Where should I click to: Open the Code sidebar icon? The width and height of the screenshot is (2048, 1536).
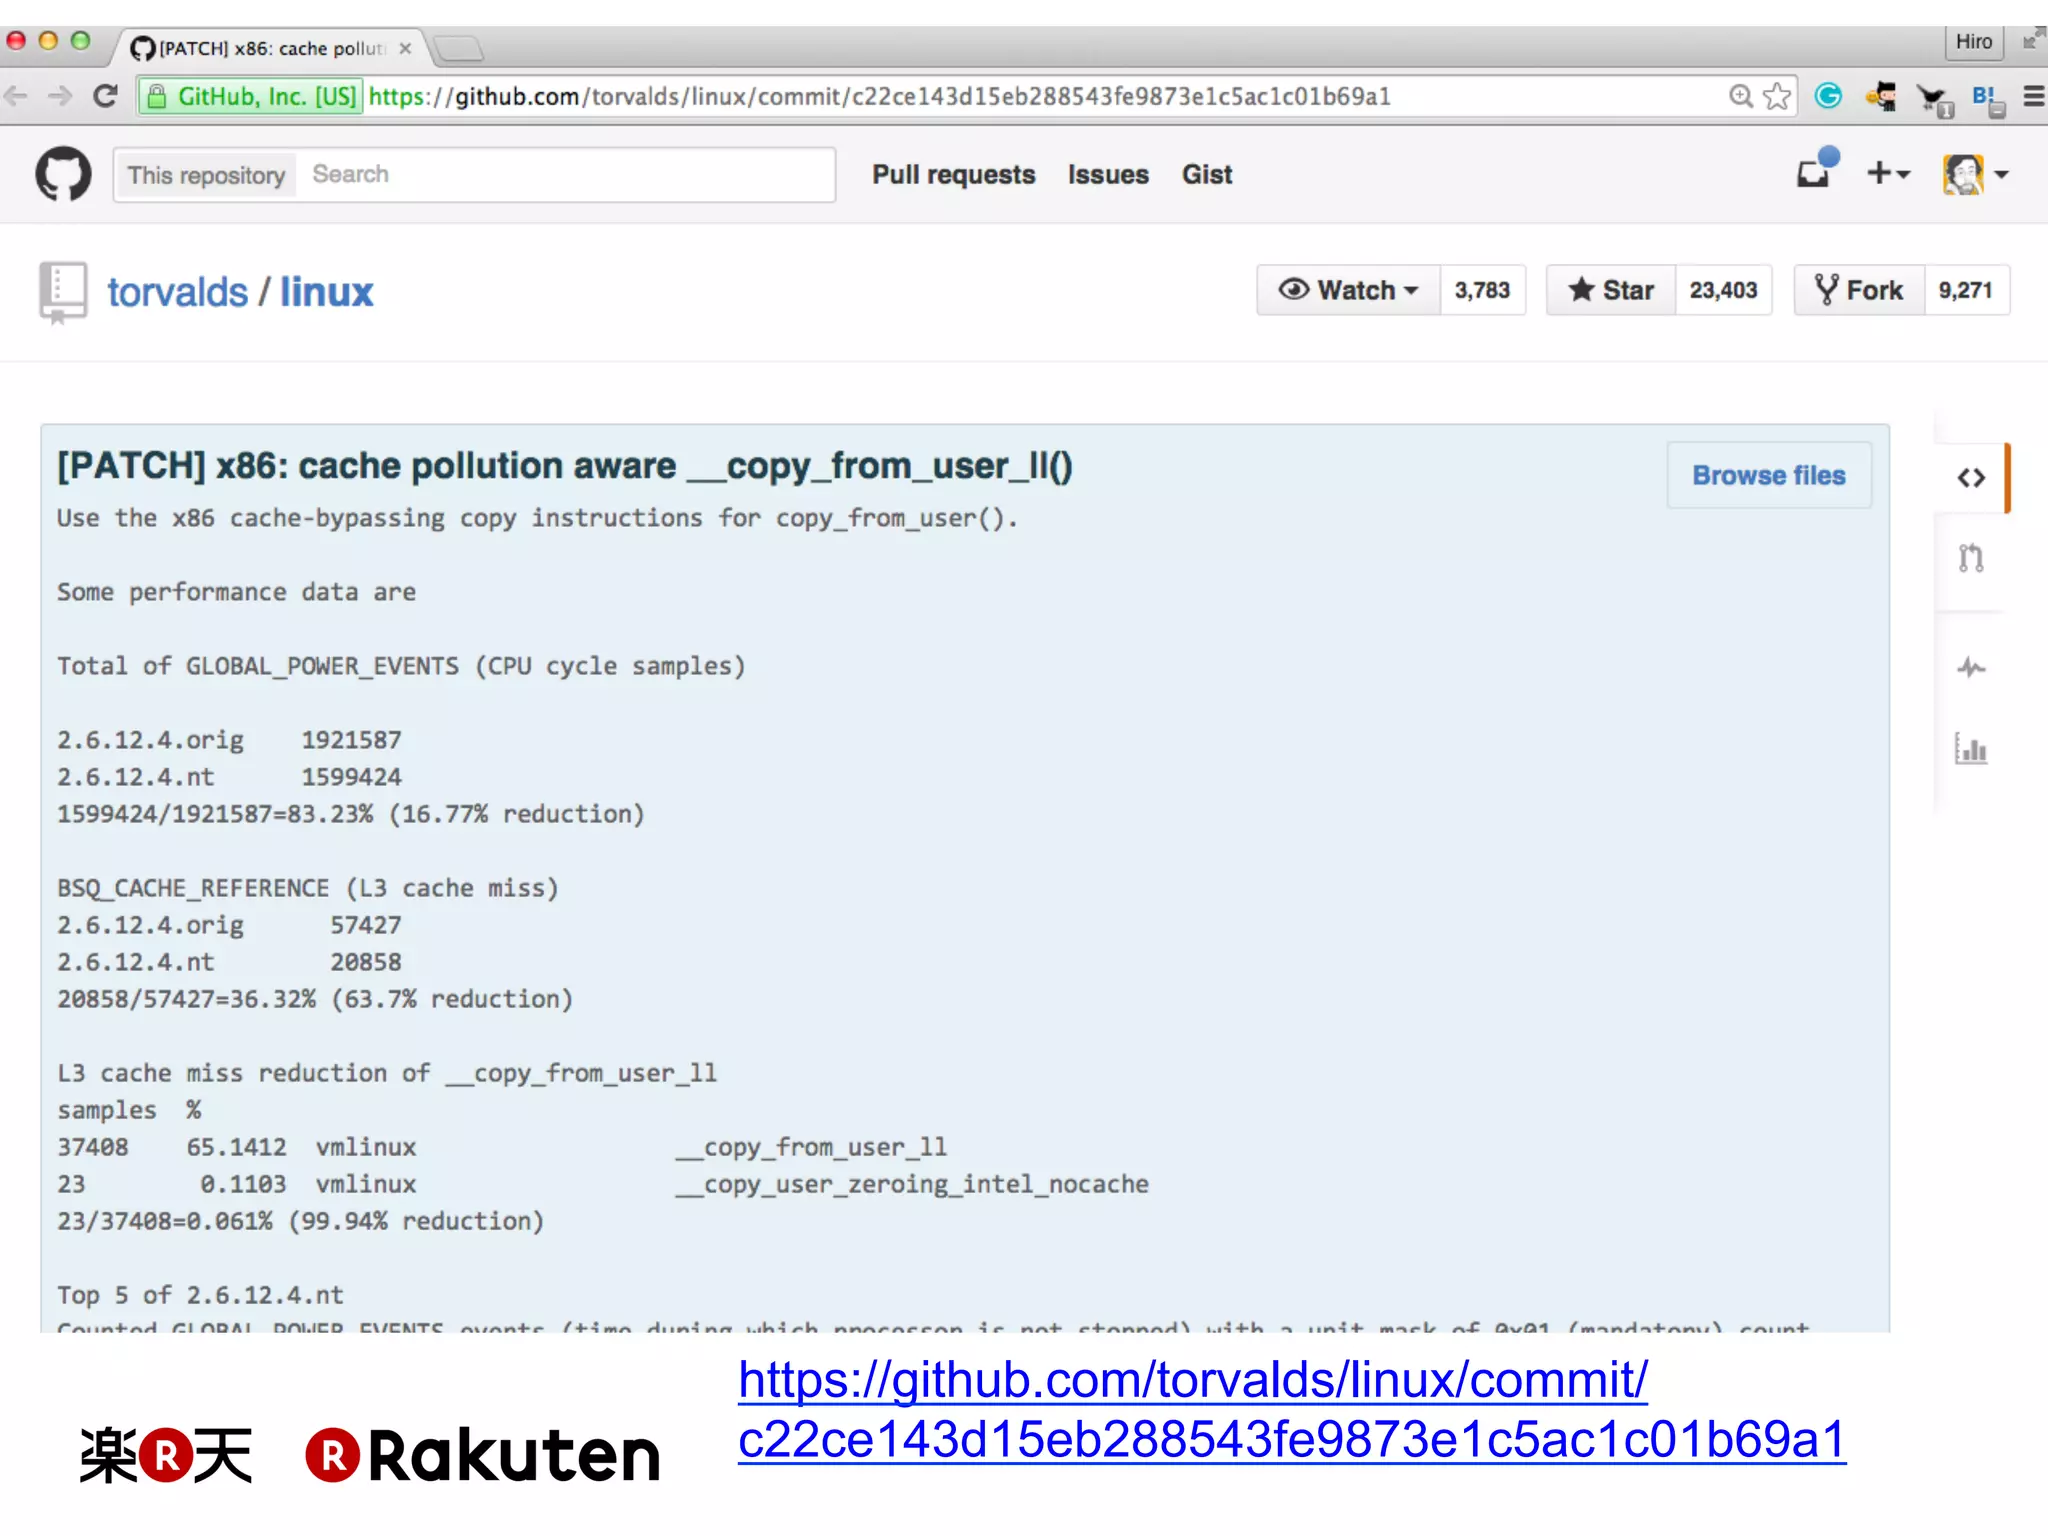click(1971, 478)
